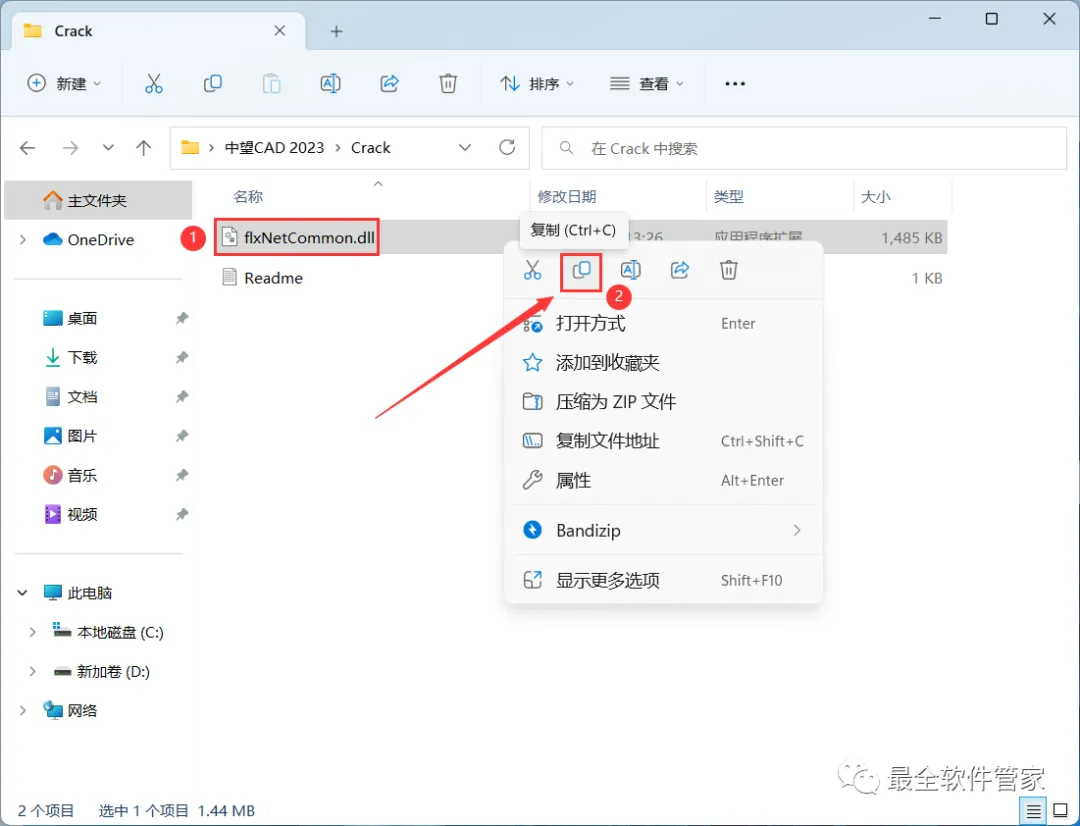This screenshot has height=826, width=1080.
Task: Open the 排序 sort dropdown
Action: pos(537,83)
